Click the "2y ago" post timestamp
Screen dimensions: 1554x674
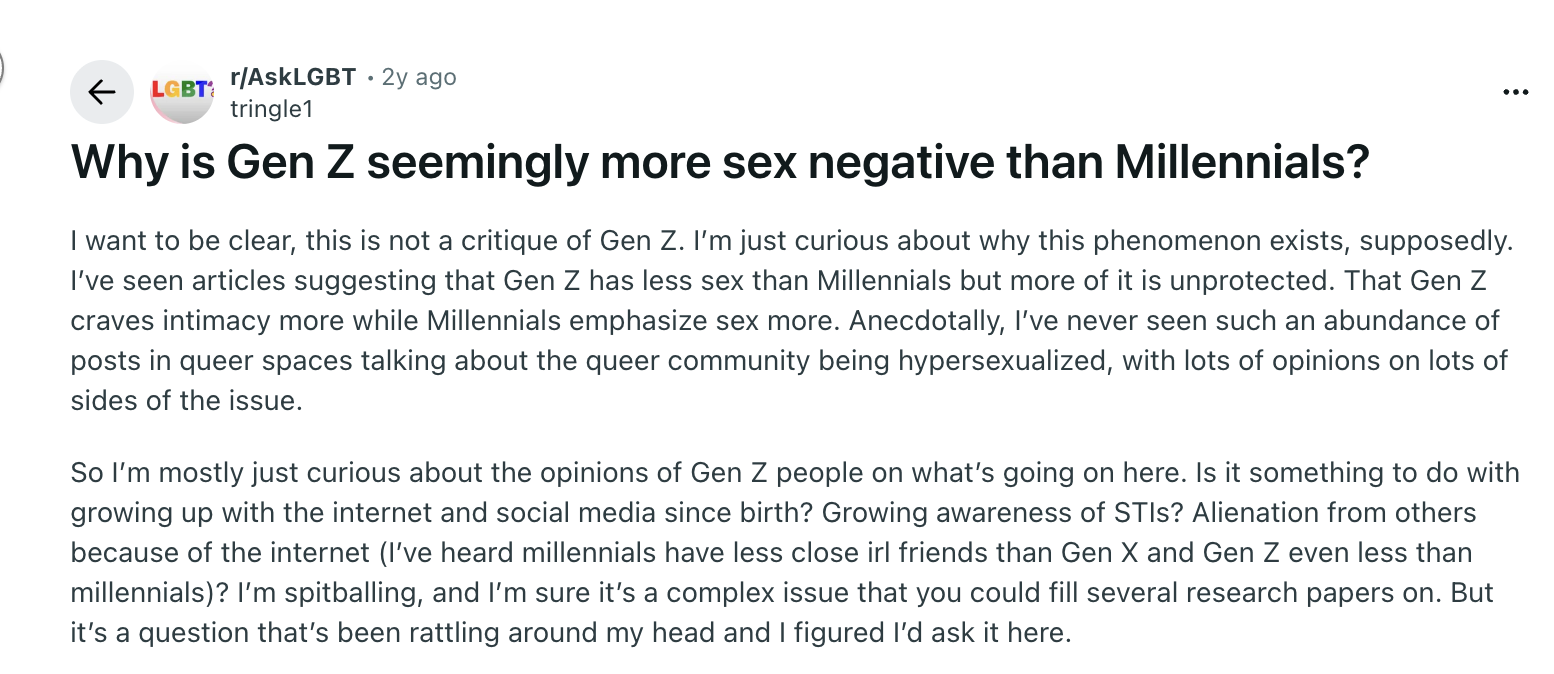point(419,77)
